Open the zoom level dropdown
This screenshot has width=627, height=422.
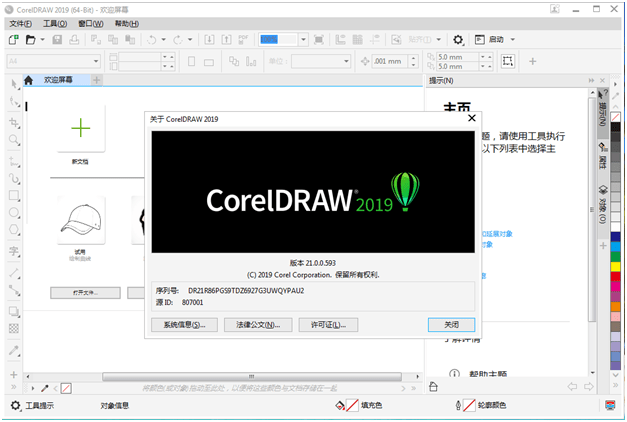pyautogui.click(x=304, y=40)
